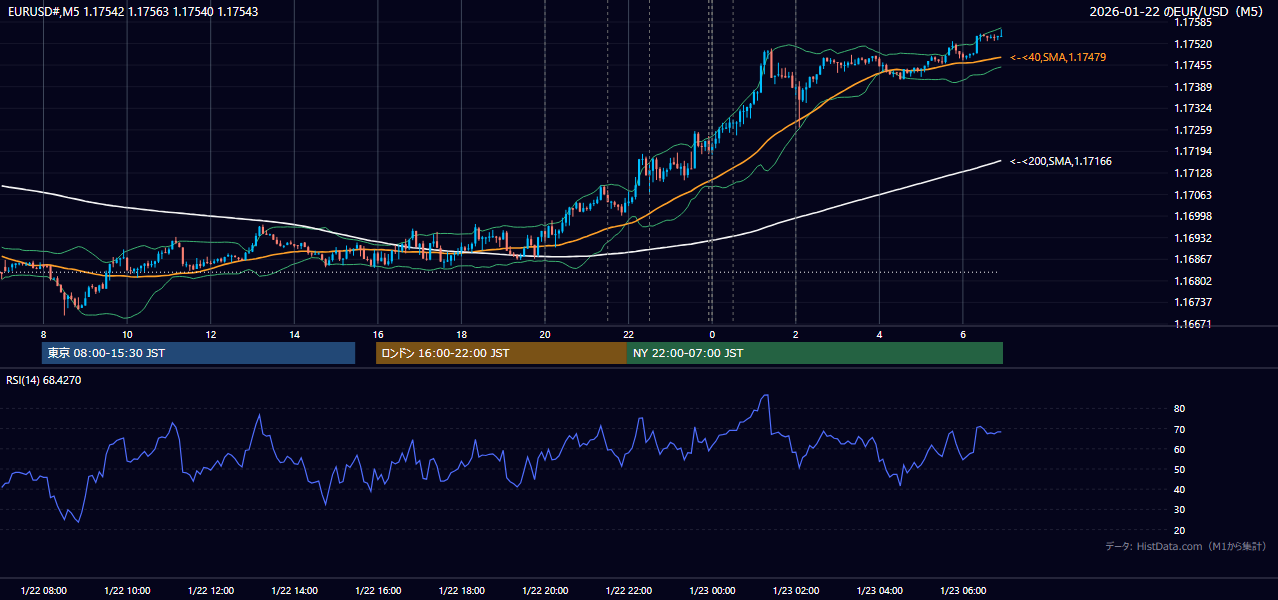The width and height of the screenshot is (1278, 600).
Task: Click RSI scale level 30
Action: click(1179, 510)
